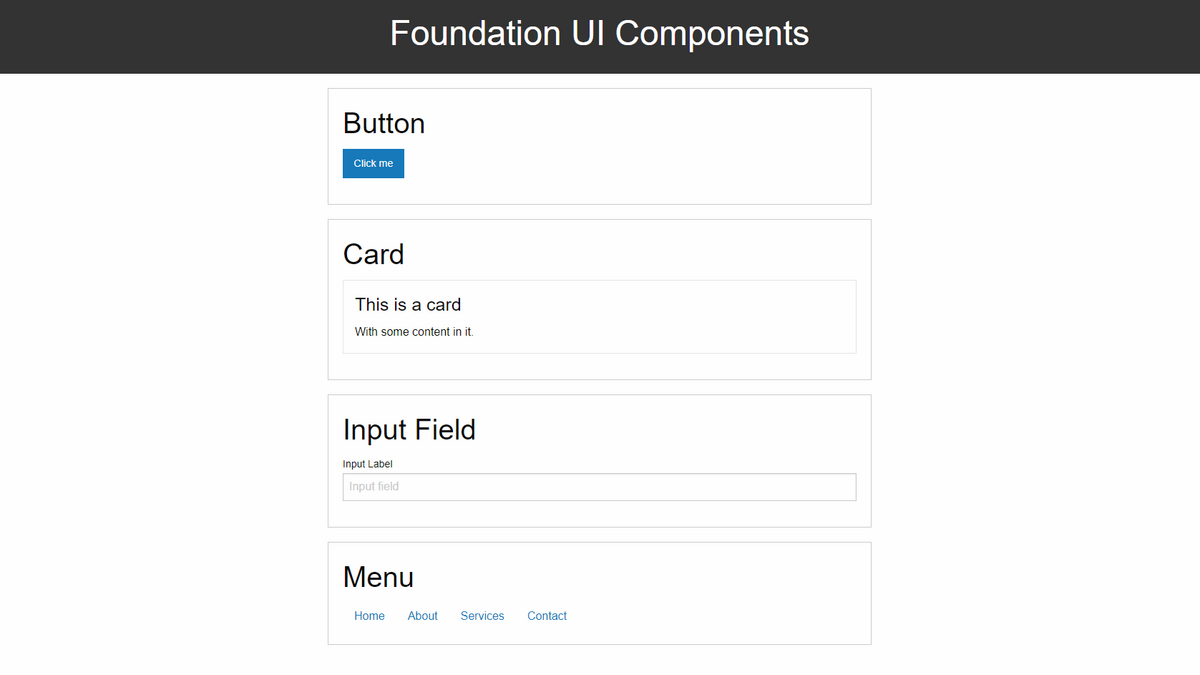The image size is (1200, 675).
Task: Click the blue 'Click me' button
Action: point(373,164)
